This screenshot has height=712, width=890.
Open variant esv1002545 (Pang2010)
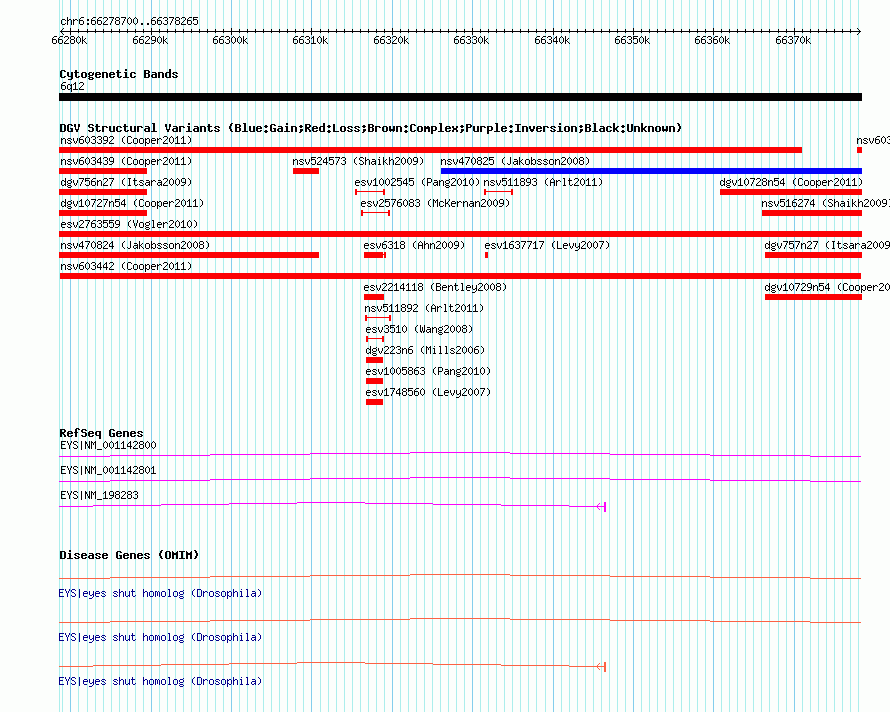pos(417,182)
